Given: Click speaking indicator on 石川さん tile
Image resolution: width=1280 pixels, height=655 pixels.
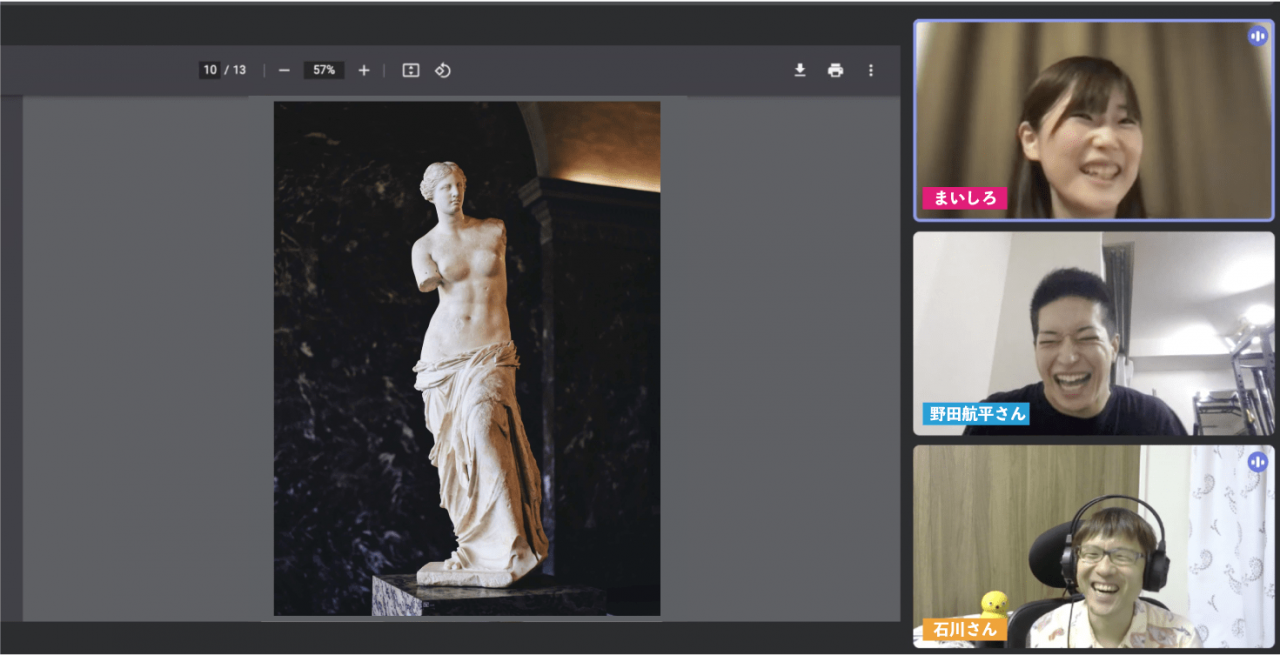Looking at the screenshot, I should [1257, 462].
